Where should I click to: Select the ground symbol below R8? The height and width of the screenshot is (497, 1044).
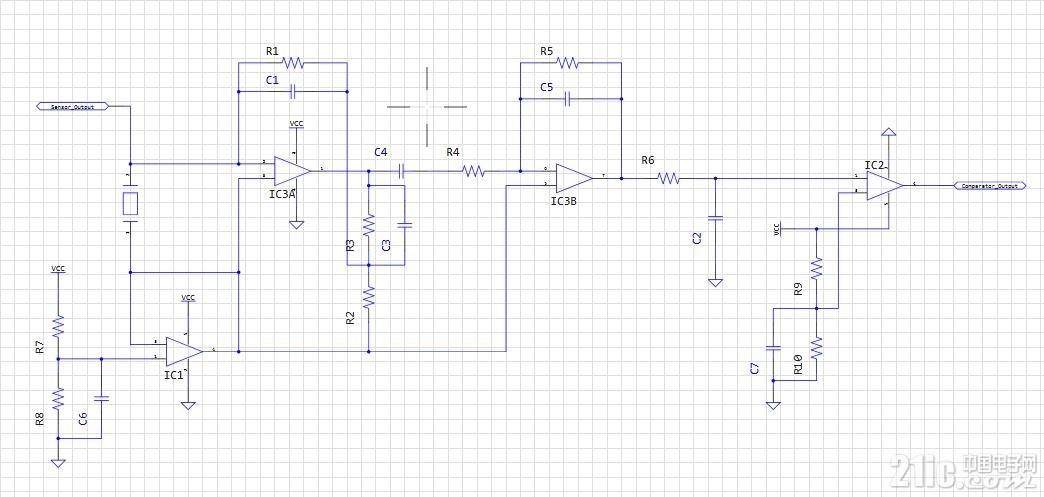click(x=58, y=463)
